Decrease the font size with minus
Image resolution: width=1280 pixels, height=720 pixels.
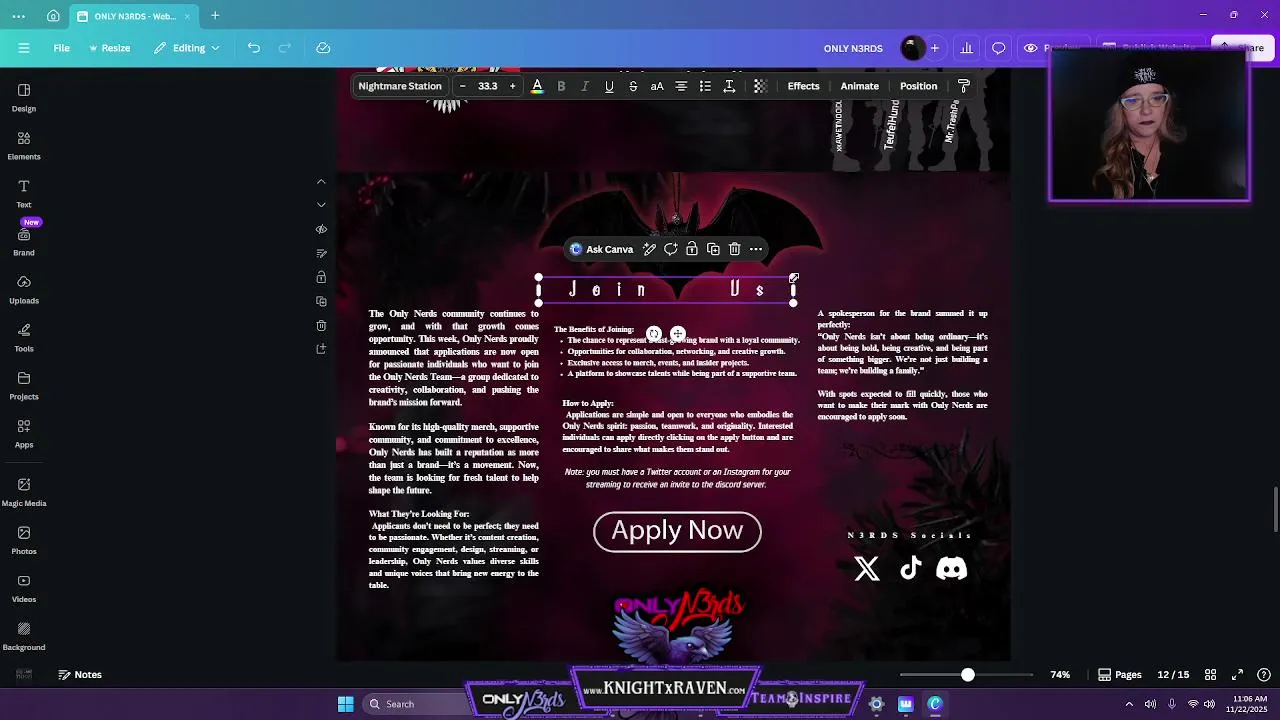[x=462, y=86]
